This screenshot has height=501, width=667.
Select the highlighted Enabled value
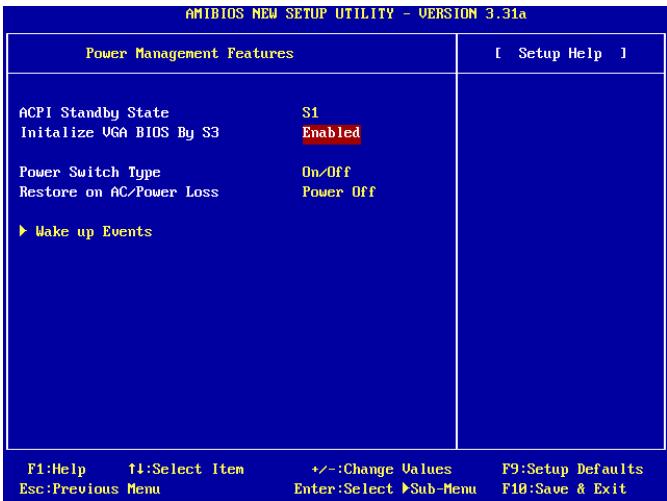coord(331,133)
